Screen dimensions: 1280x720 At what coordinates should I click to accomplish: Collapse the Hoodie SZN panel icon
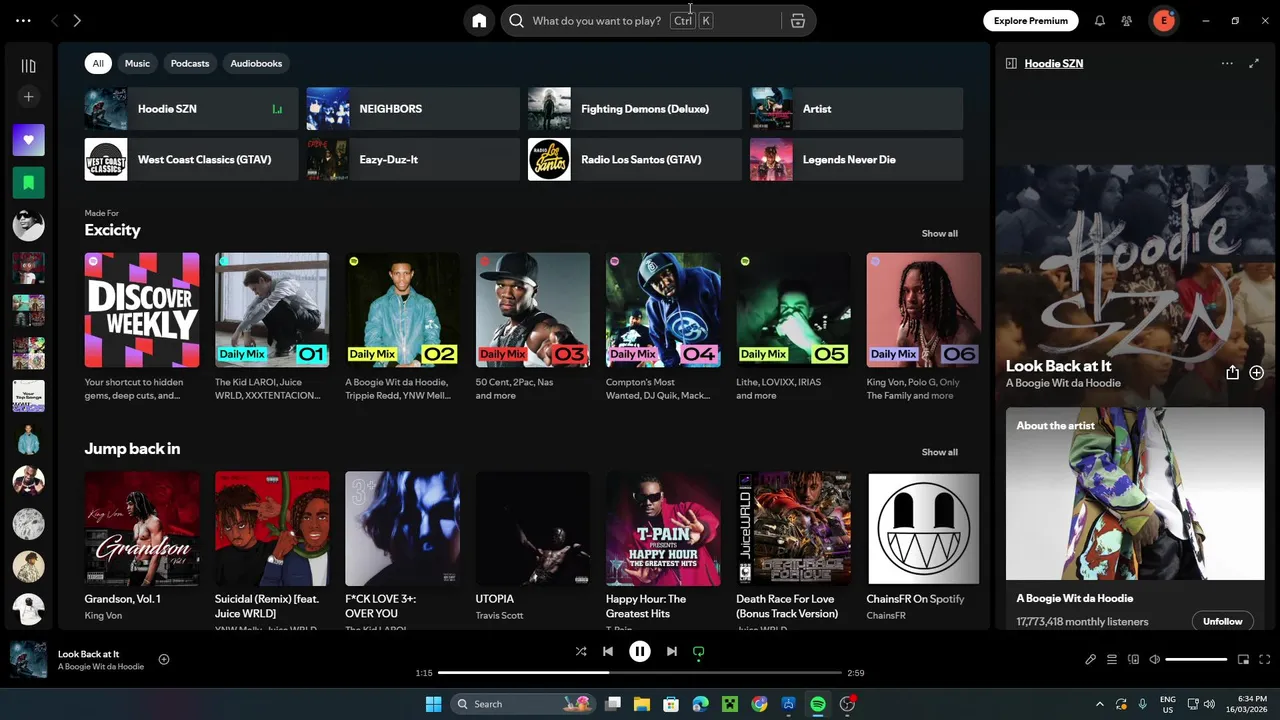[1011, 63]
